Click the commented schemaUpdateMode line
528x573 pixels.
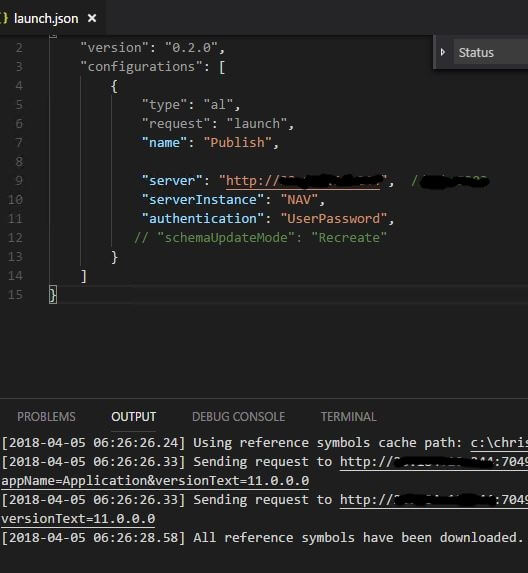point(260,238)
